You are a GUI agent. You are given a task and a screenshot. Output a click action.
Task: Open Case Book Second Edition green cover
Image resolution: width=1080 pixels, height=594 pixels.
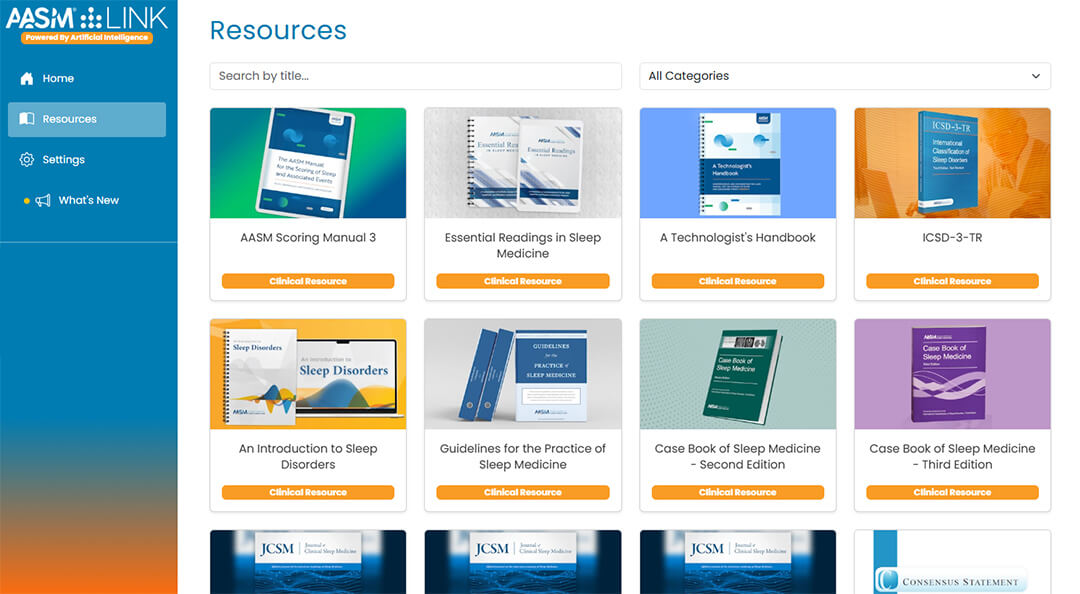tap(738, 374)
